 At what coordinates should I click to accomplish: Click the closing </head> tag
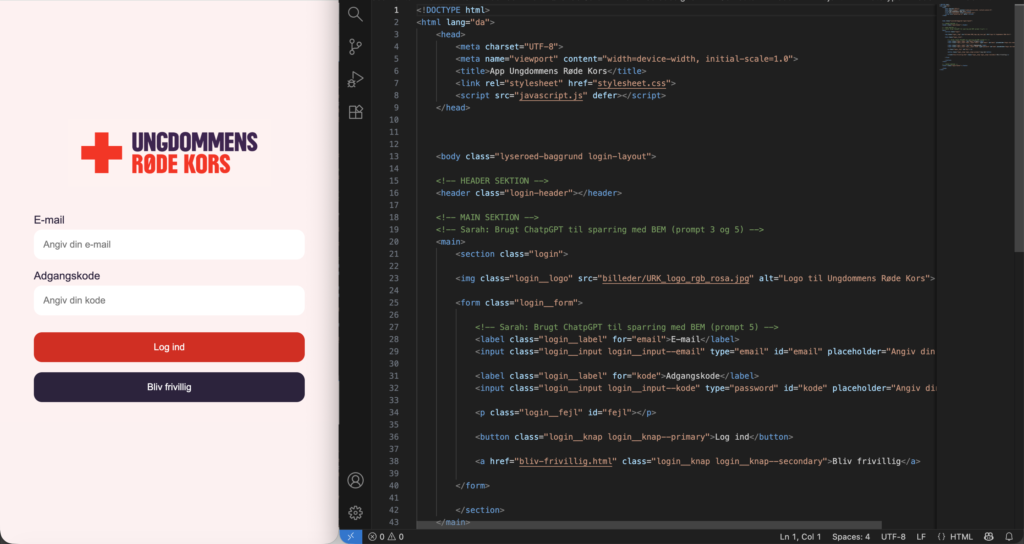point(453,108)
